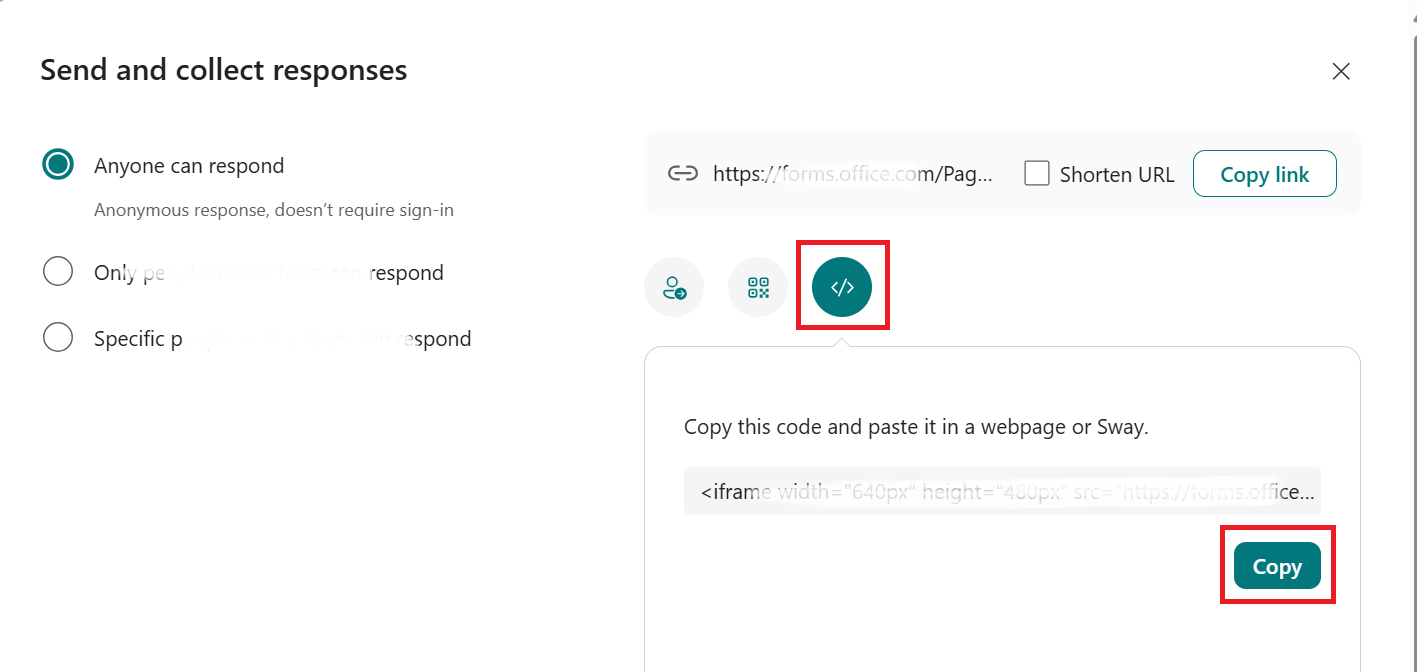The height and width of the screenshot is (672, 1417).
Task: Click the invite contacts sharing icon
Action: point(674,286)
